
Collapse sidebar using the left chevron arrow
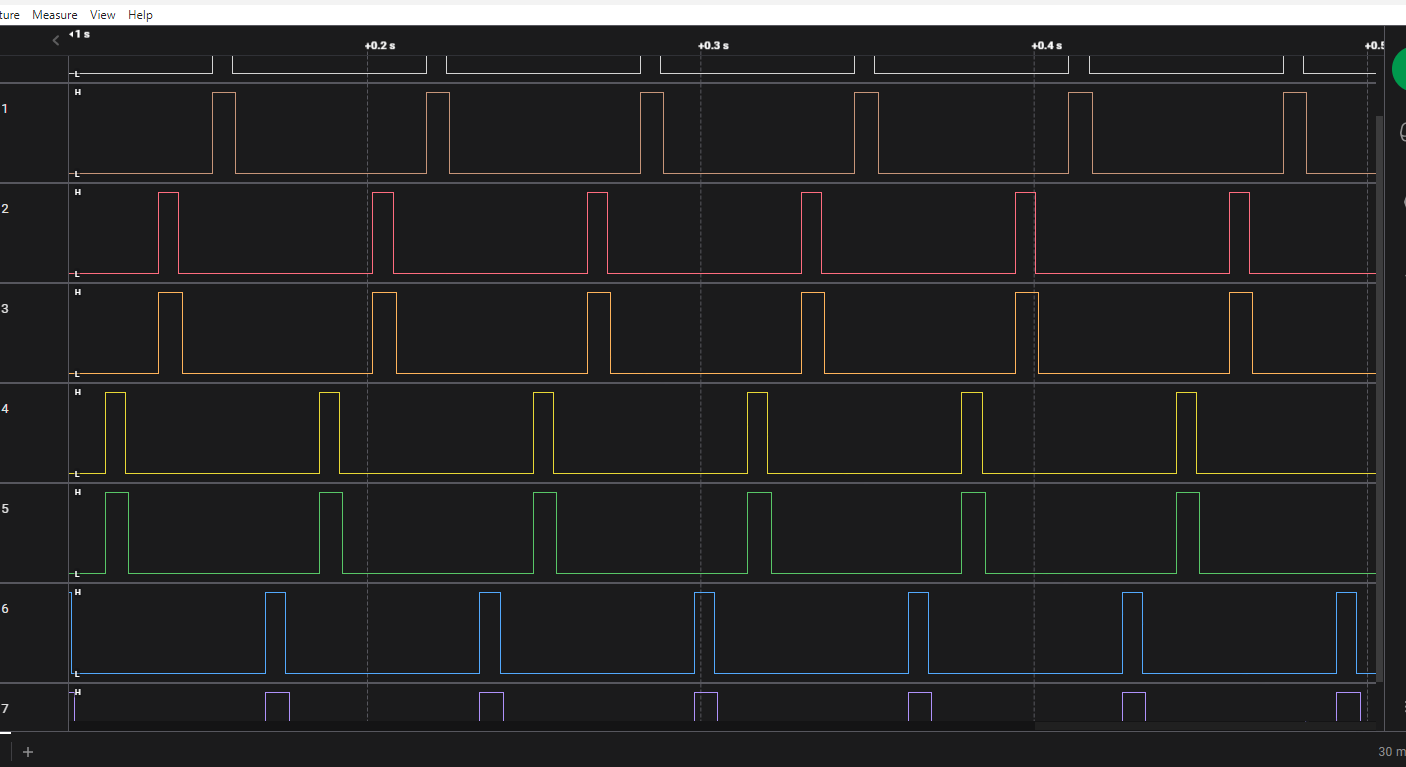56,40
